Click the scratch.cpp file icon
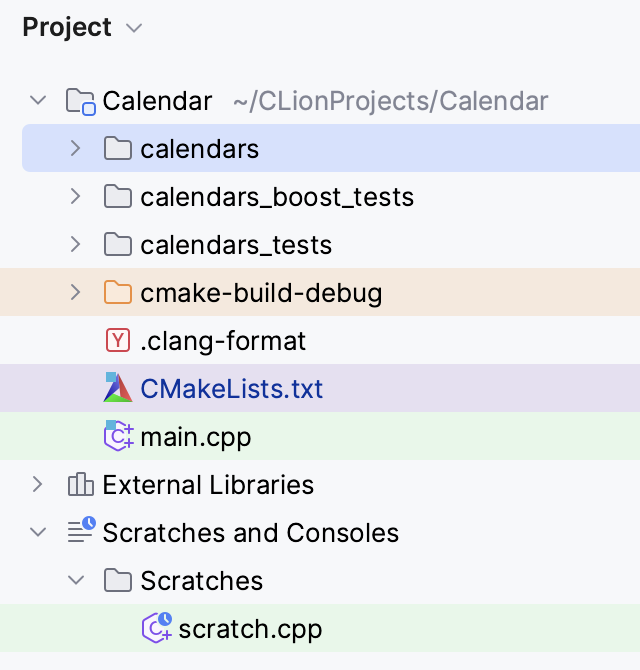The height and width of the screenshot is (670, 640). click(156, 628)
